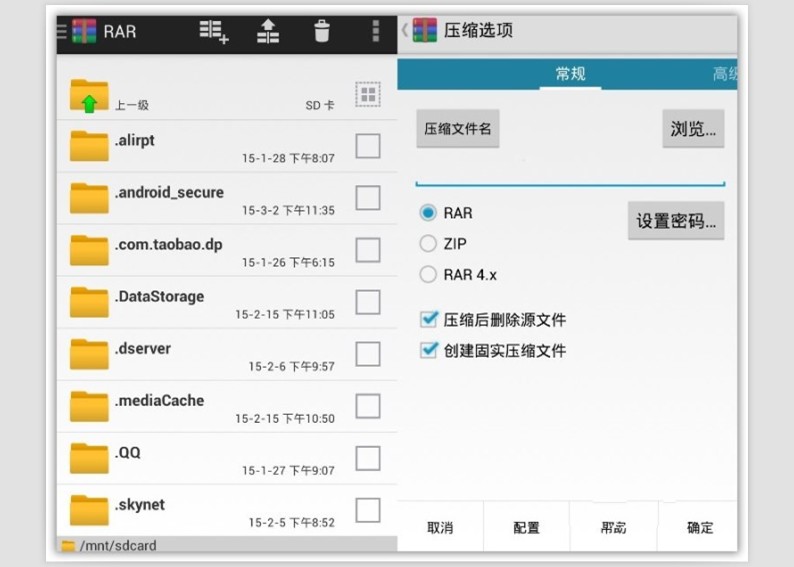The width and height of the screenshot is (794, 567).
Task: Open the .mediaCache folder icon
Action: (89, 407)
